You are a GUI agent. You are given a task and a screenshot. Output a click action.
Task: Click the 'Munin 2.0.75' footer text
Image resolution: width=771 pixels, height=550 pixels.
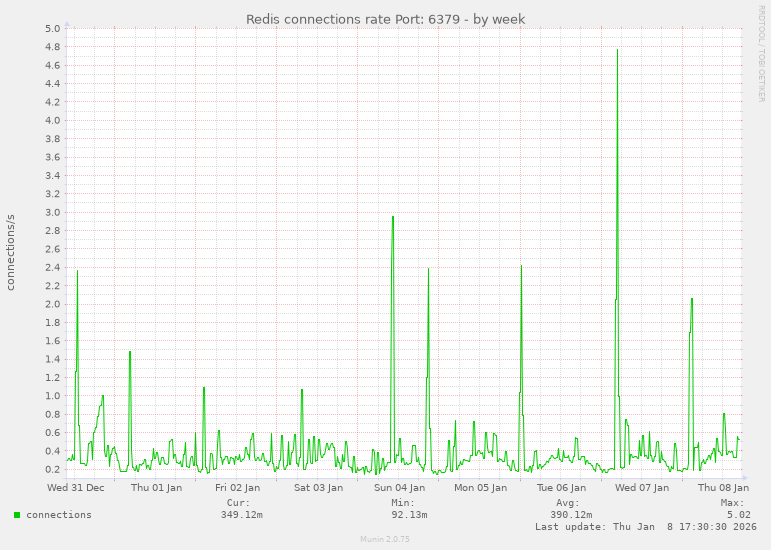point(385,539)
